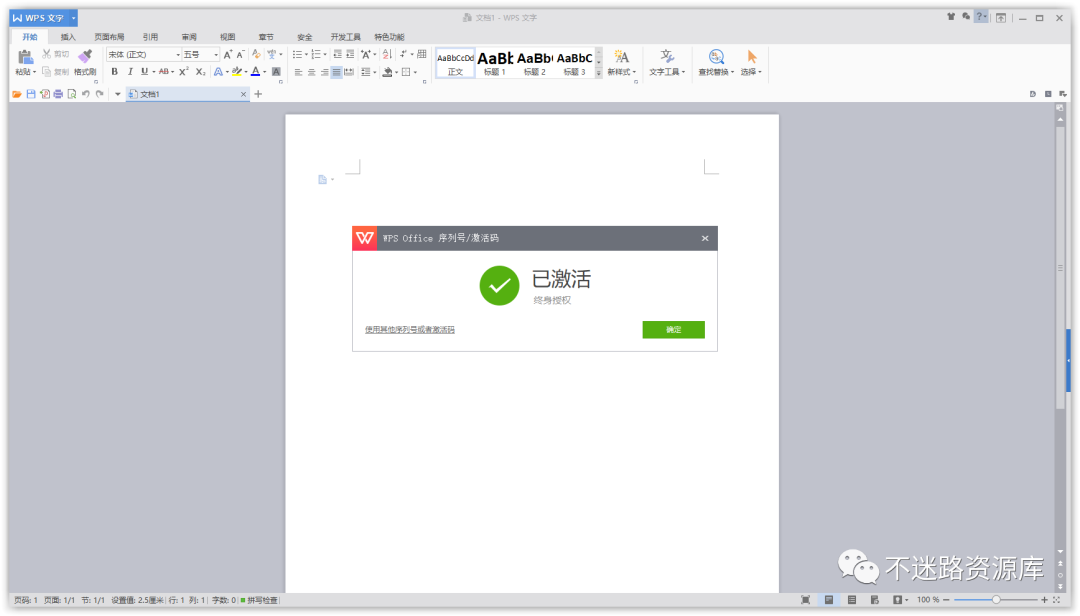The height and width of the screenshot is (616, 1080).
Task: Toggle Bold formatting
Action: tap(114, 72)
